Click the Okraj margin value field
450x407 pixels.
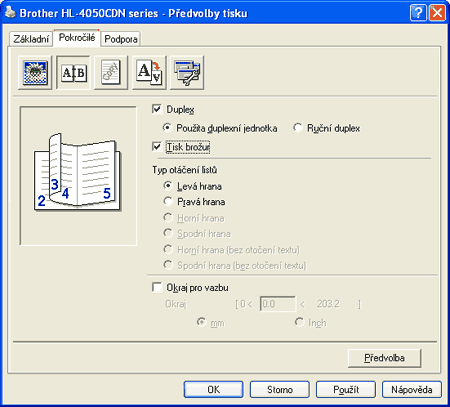(277, 304)
